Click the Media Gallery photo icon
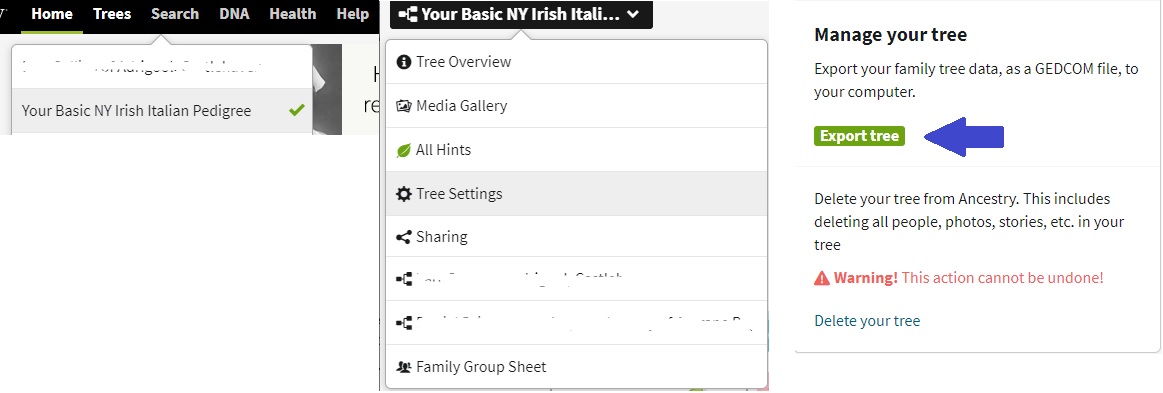This screenshot has height=393, width=1163. tap(403, 106)
